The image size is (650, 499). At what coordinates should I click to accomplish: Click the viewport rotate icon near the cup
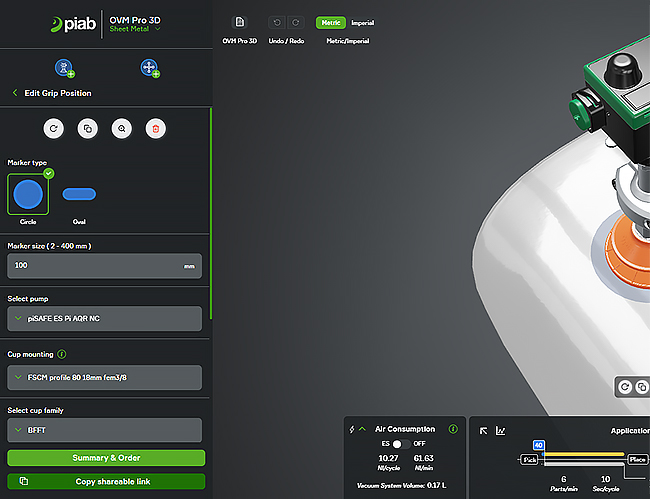pos(625,388)
